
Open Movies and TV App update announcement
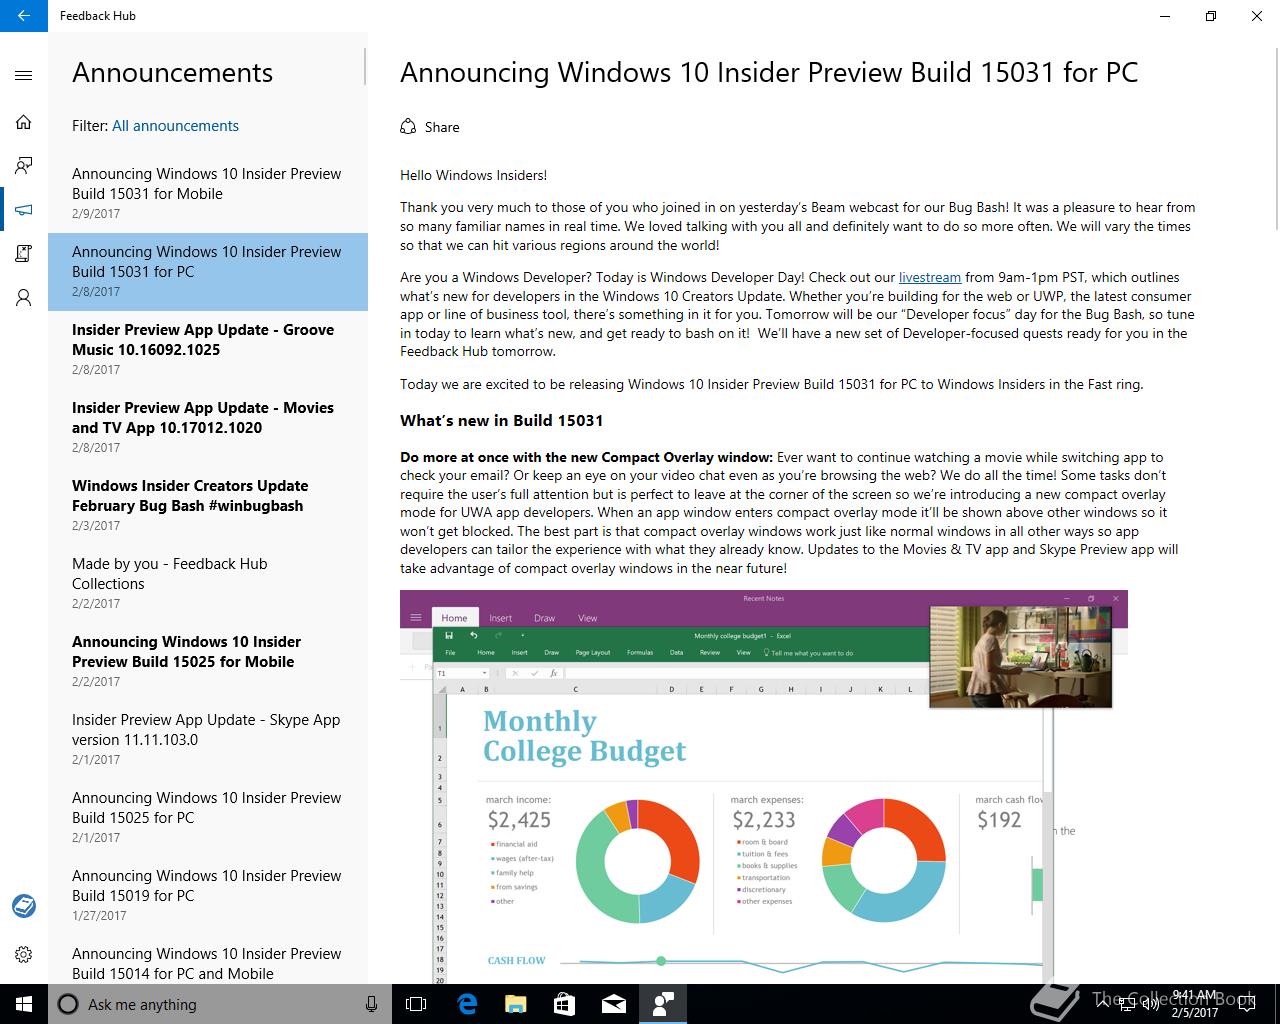point(208,428)
